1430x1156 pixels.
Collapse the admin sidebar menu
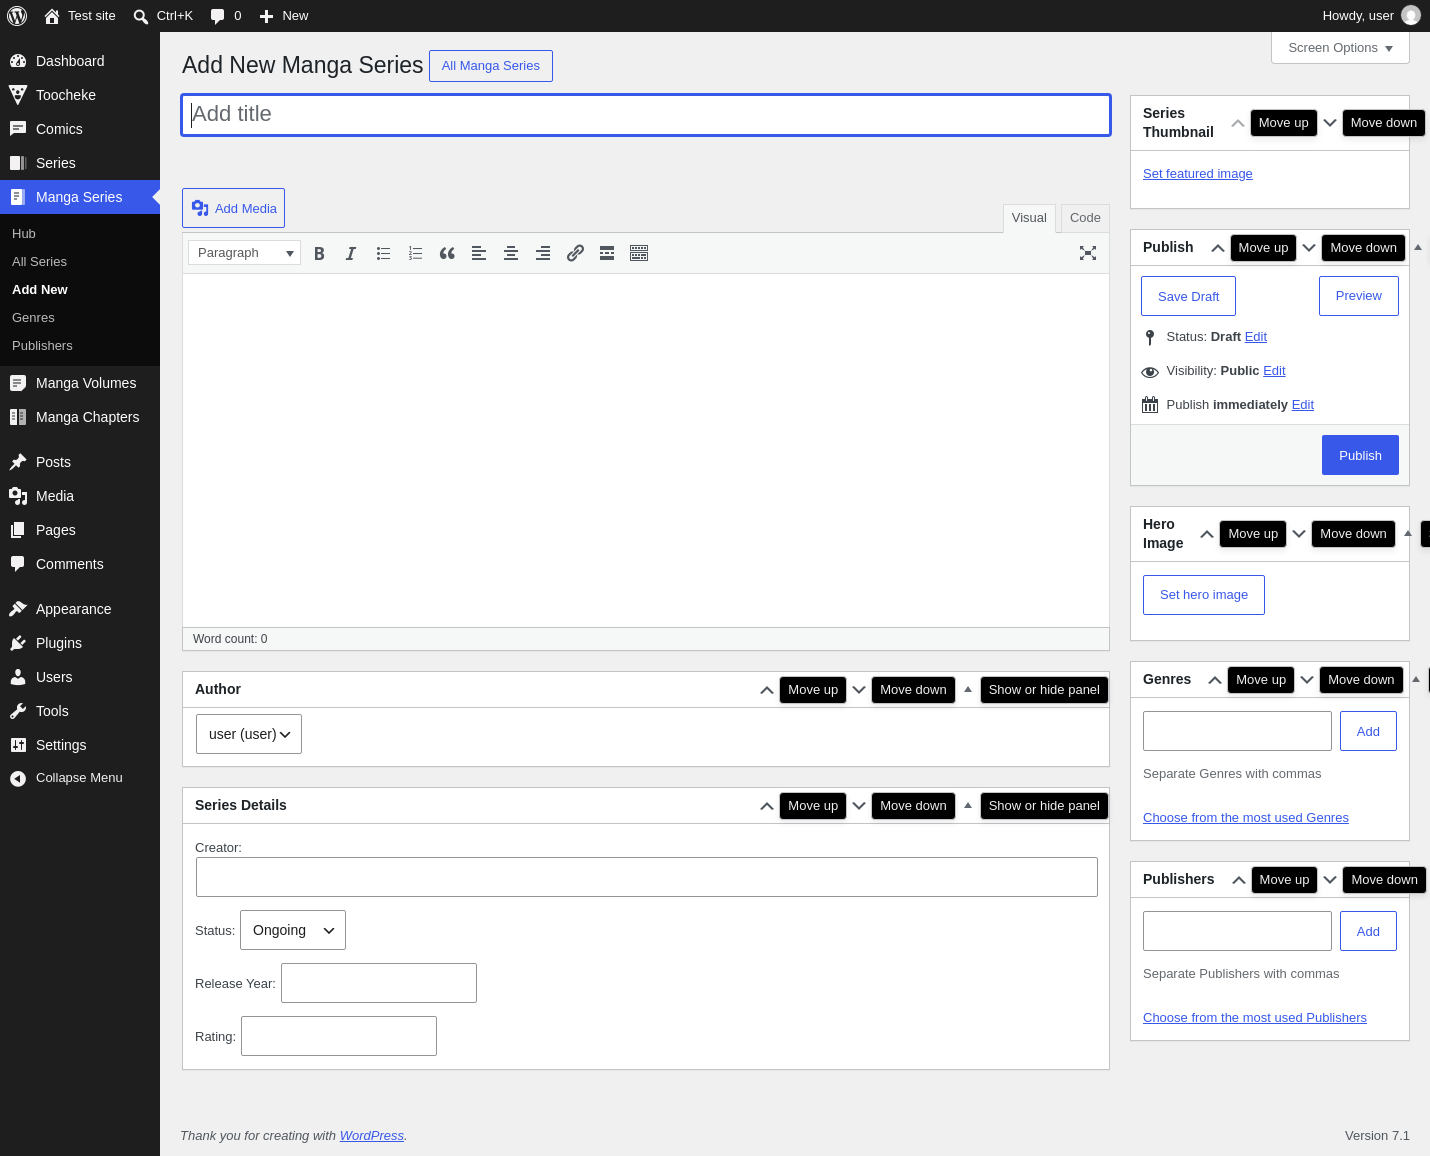pos(80,778)
